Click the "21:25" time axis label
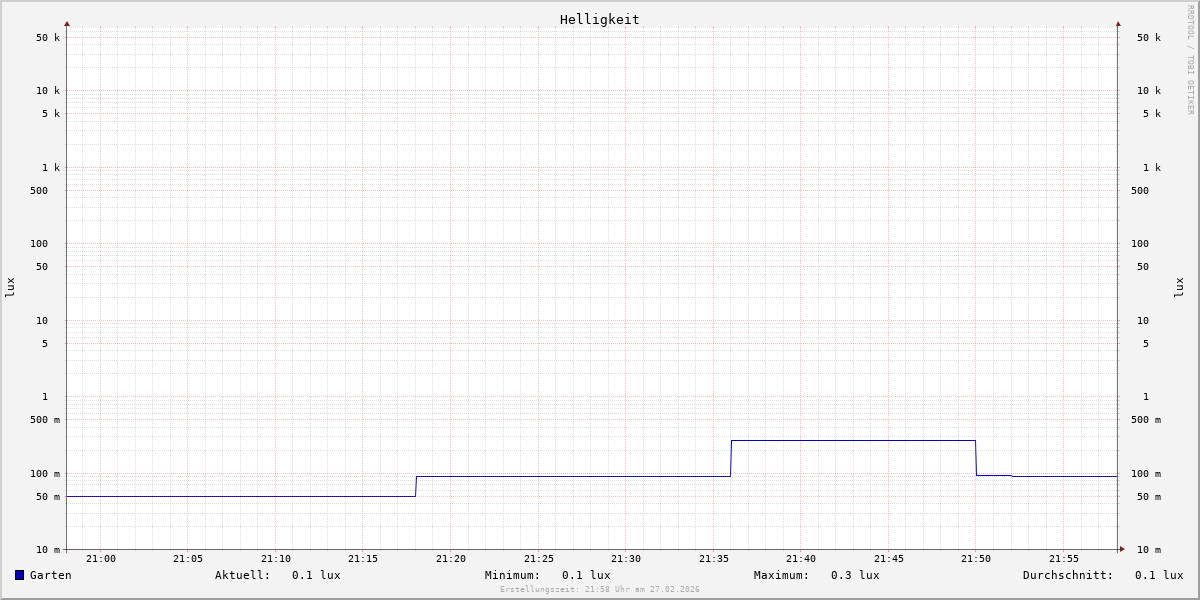Image resolution: width=1200 pixels, height=600 pixels. tap(539, 559)
